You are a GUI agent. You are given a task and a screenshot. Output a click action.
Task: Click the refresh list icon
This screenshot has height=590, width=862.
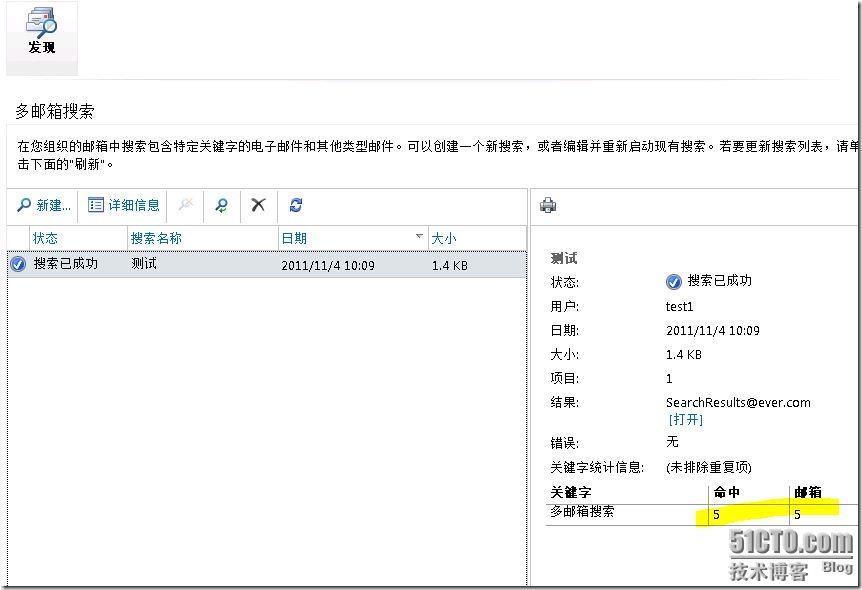point(295,205)
